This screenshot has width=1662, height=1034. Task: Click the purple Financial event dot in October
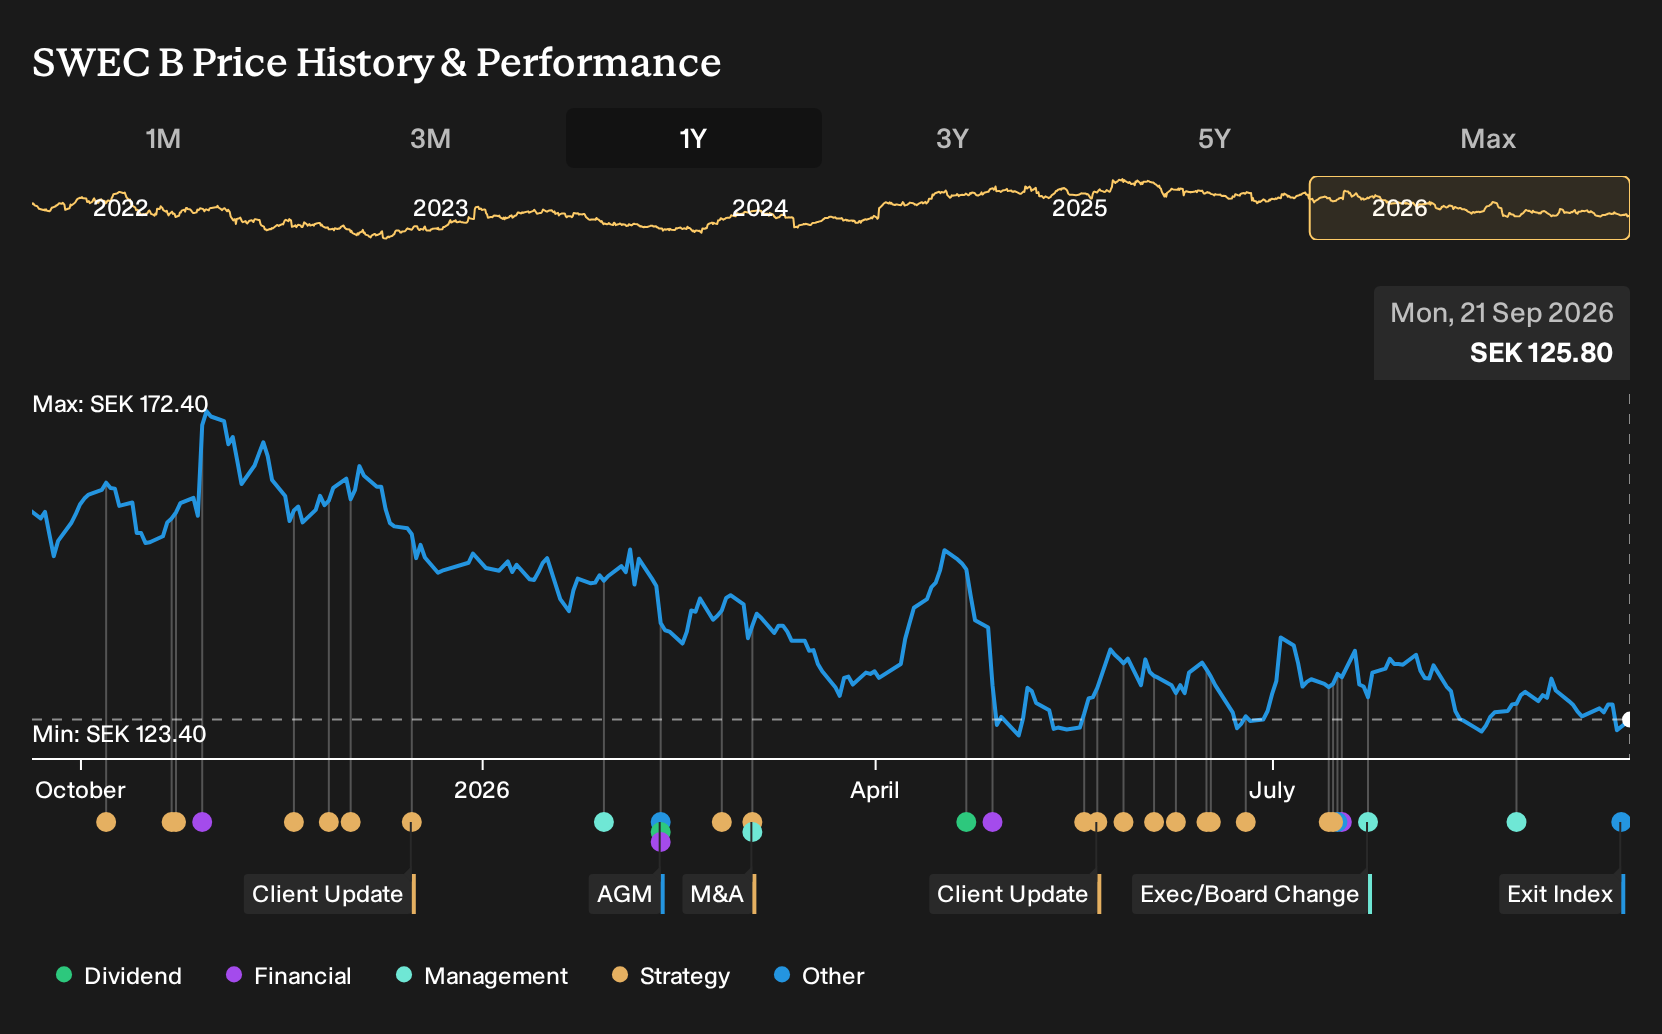coord(202,822)
